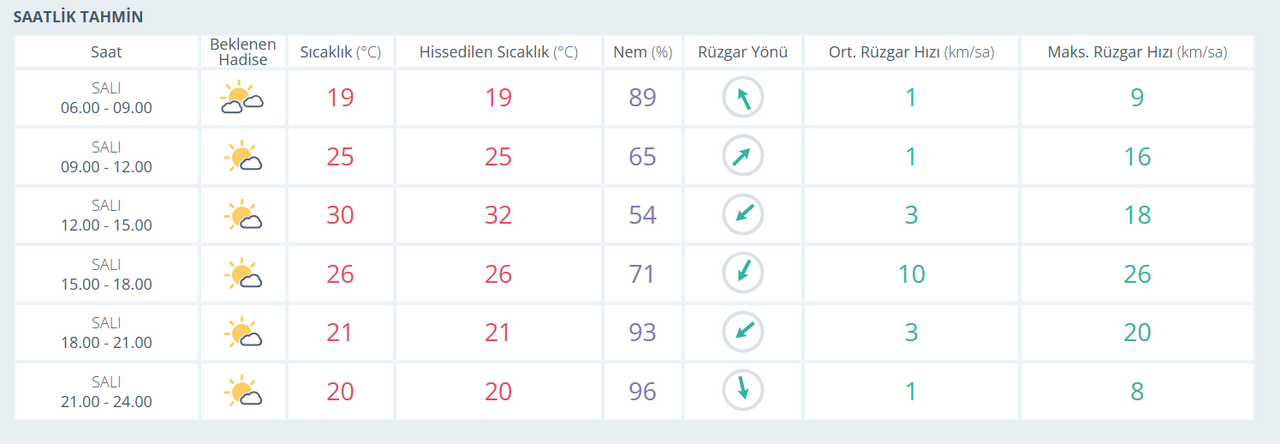Select the Hissedilen Sıcaklık column header
Screen dimensions: 1280x444
tap(498, 52)
